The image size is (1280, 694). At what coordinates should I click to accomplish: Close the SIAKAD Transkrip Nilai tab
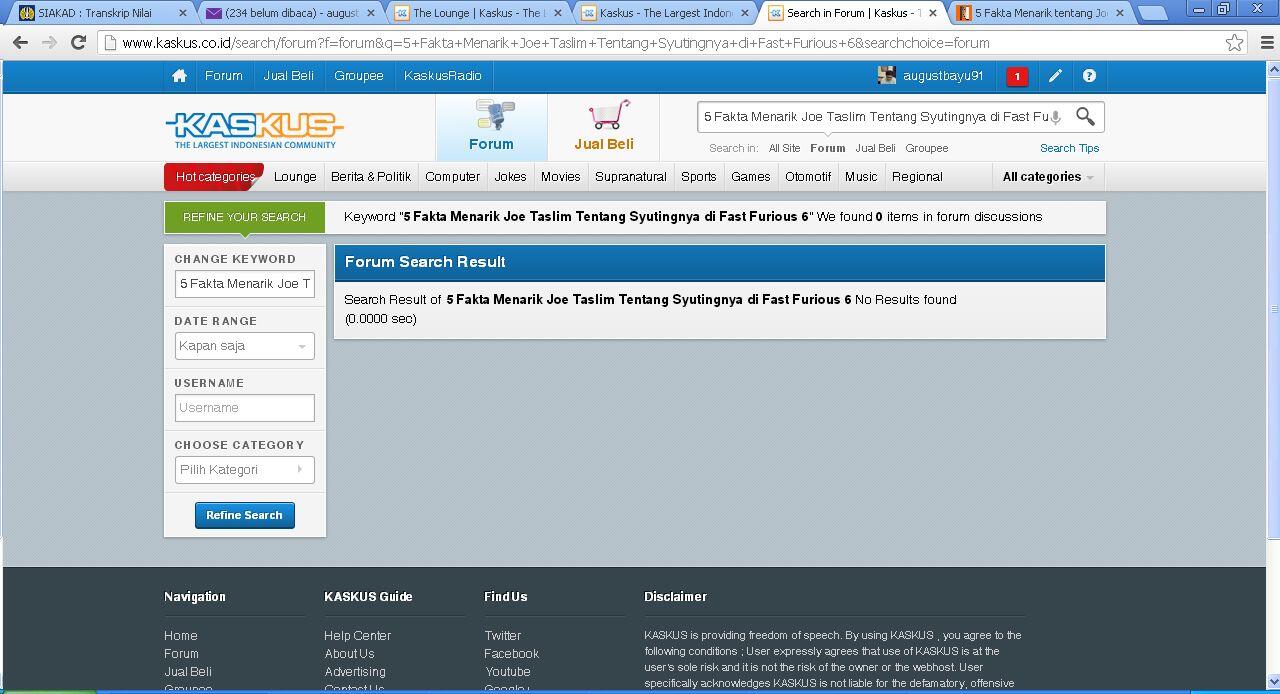pos(183,13)
